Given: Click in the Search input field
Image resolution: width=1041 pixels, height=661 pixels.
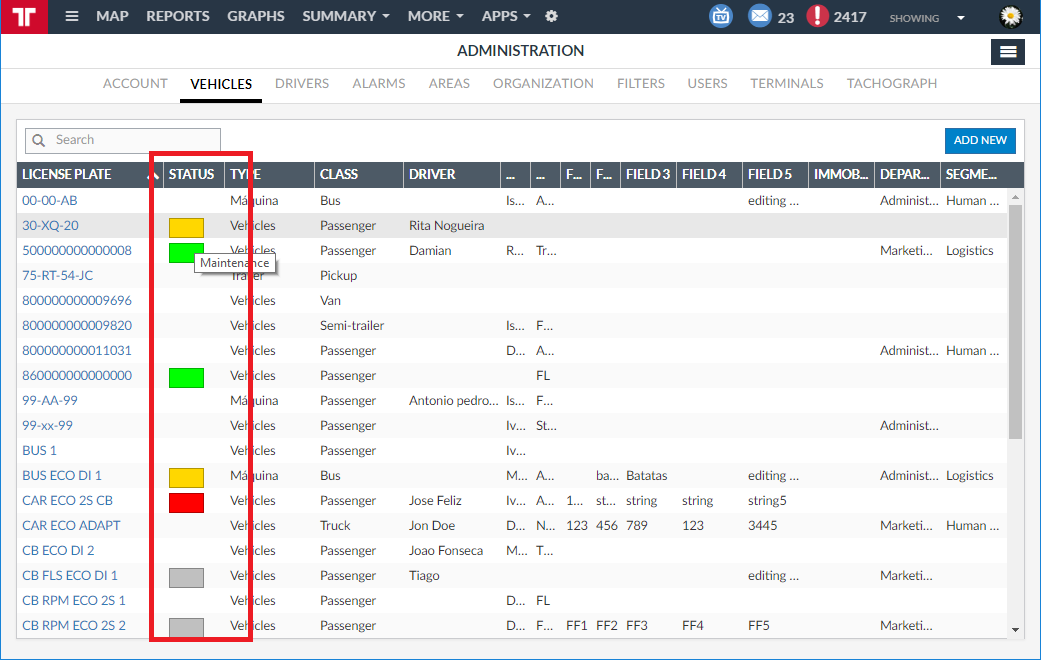Looking at the screenshot, I should tap(122, 140).
